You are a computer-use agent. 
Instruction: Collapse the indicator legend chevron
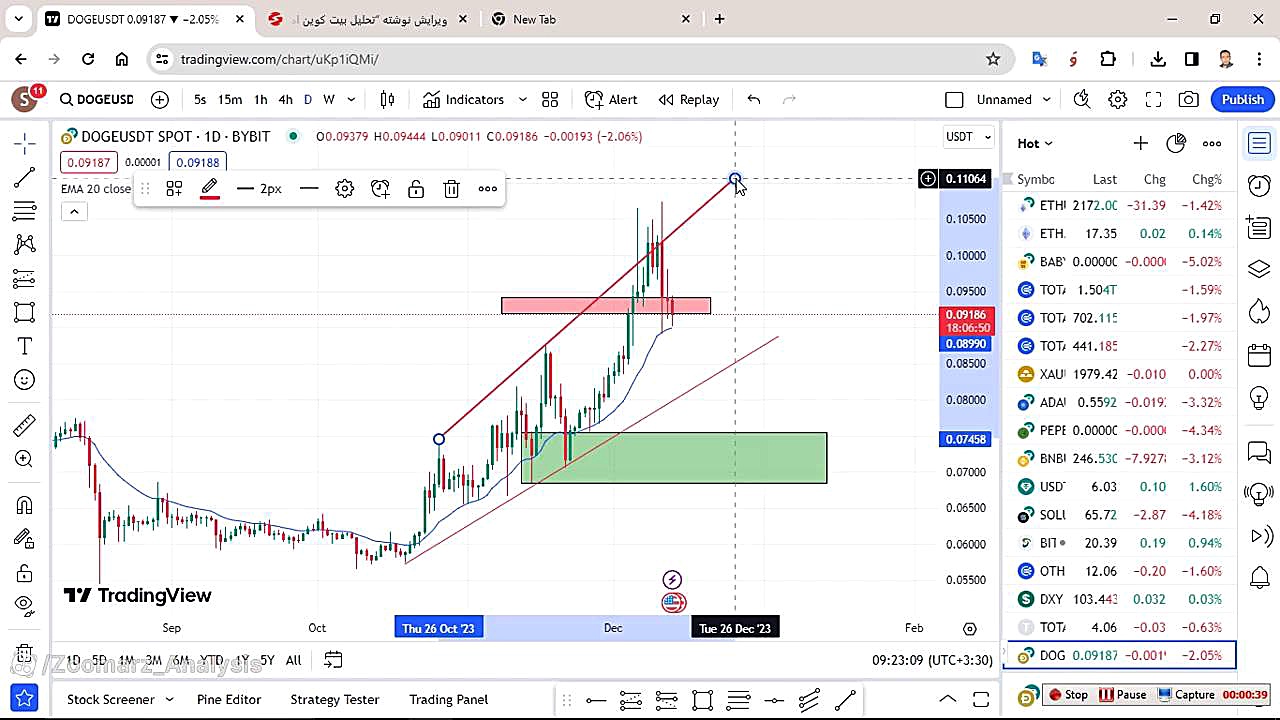click(74, 211)
